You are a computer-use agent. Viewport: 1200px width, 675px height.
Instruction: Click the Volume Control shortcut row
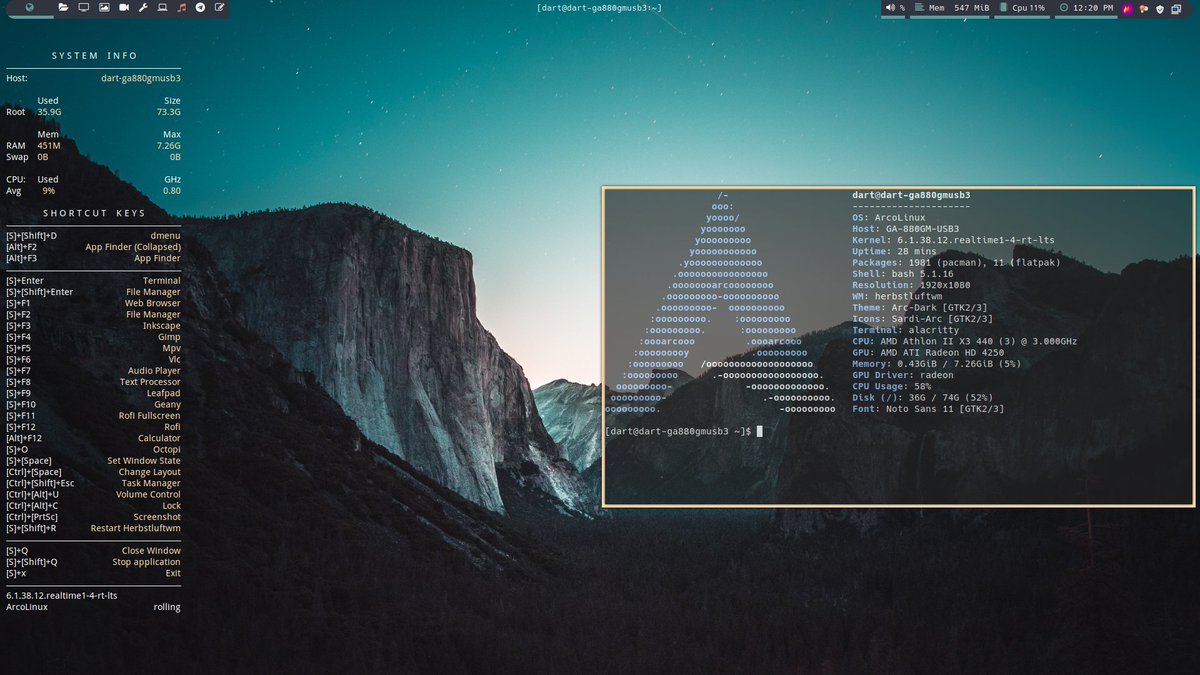coord(93,494)
